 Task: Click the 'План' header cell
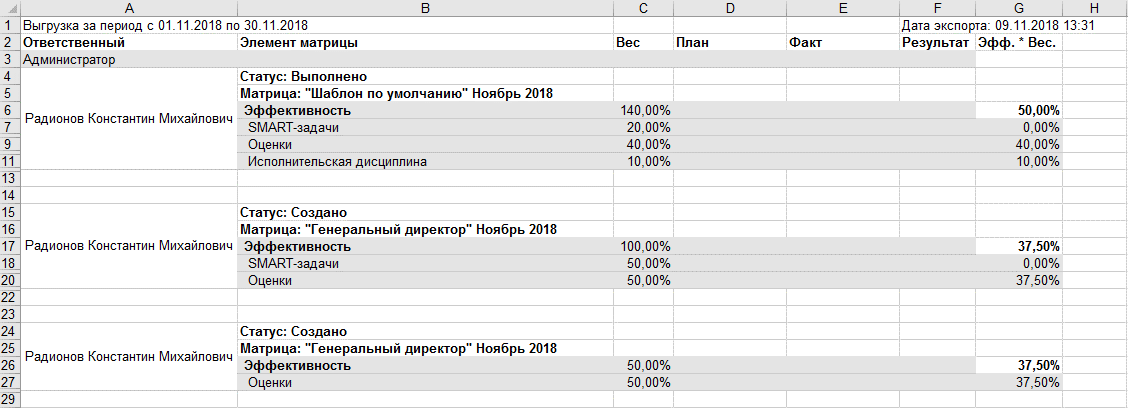coord(692,43)
